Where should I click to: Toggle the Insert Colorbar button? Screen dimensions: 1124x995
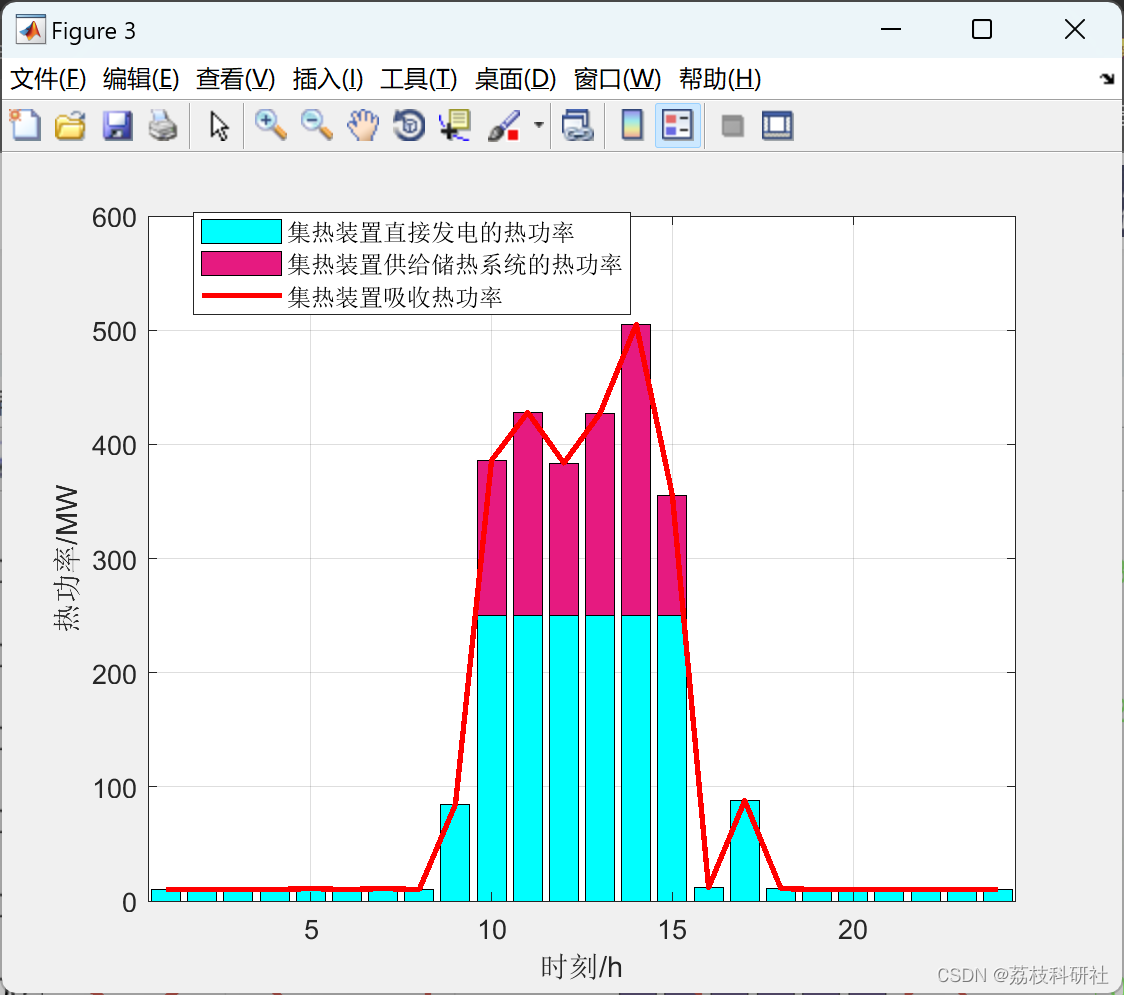(x=631, y=125)
